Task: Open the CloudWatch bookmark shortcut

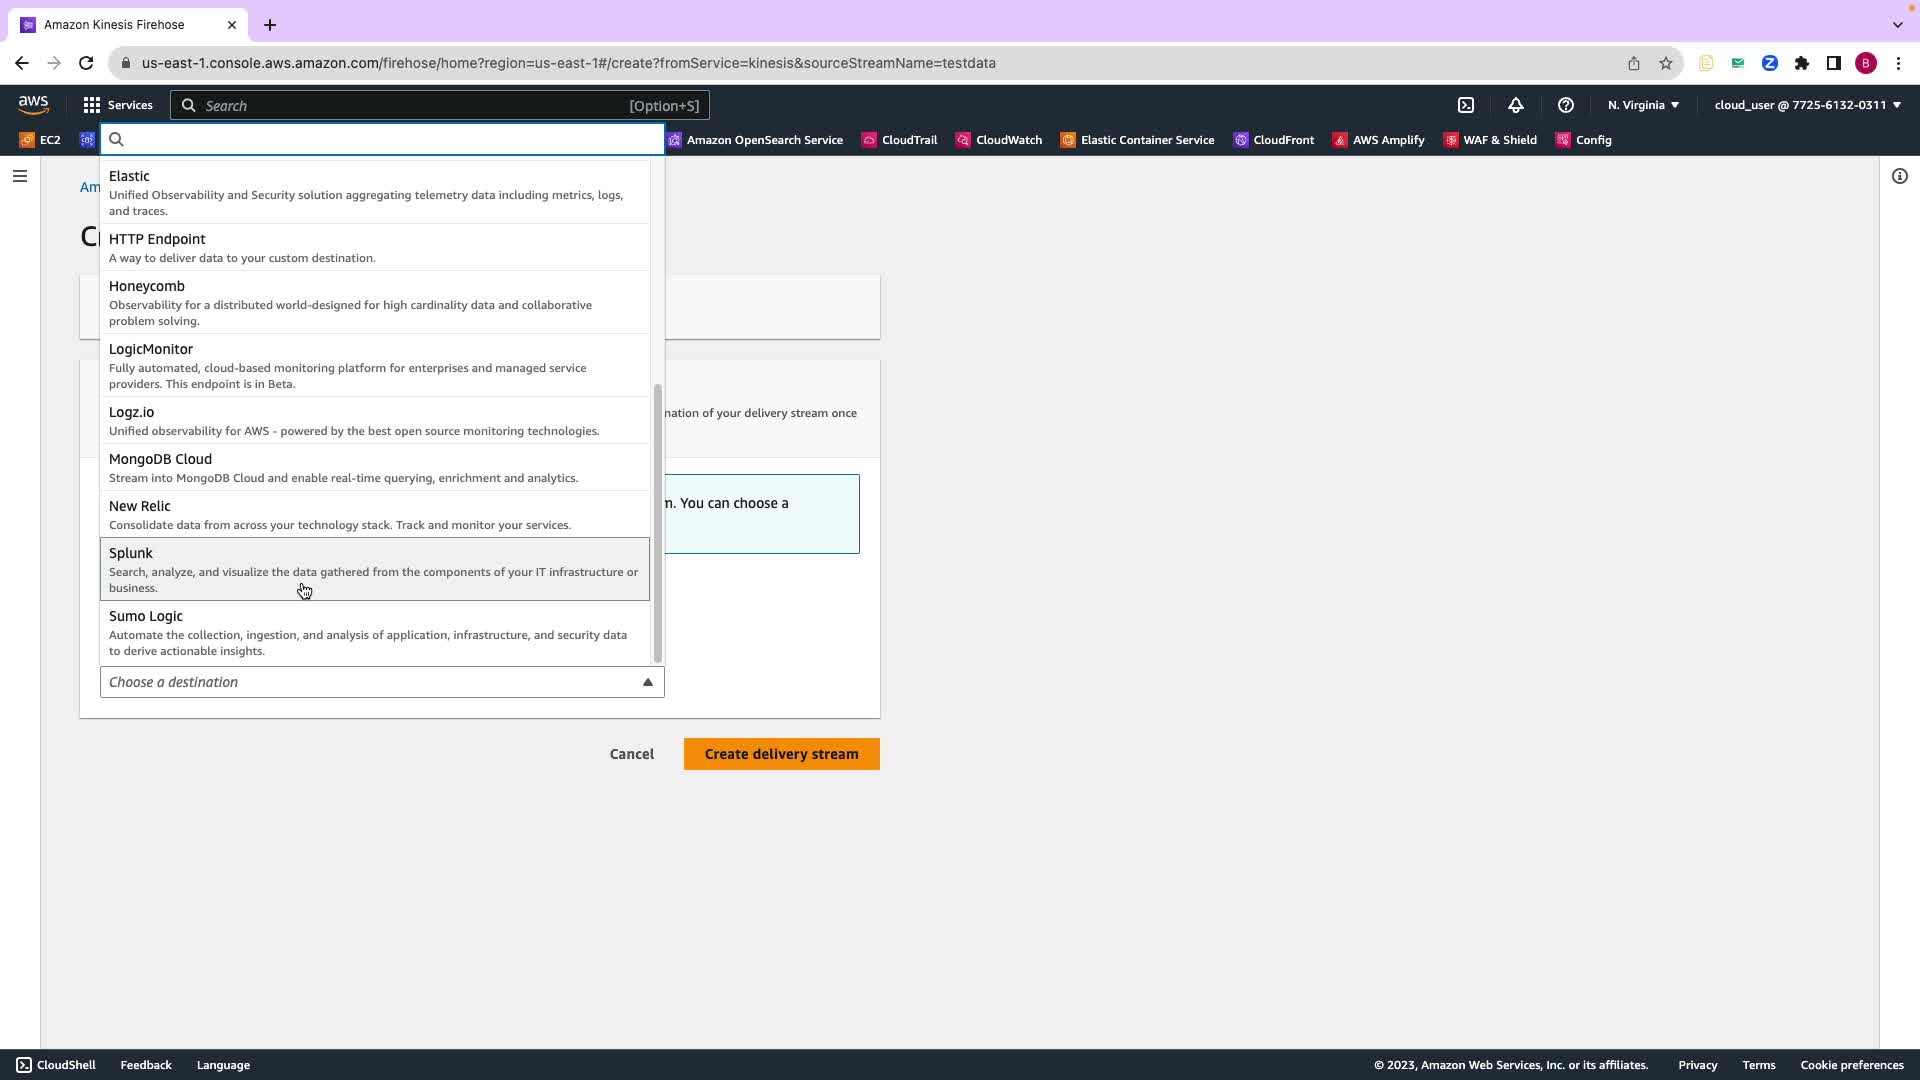Action: (998, 140)
